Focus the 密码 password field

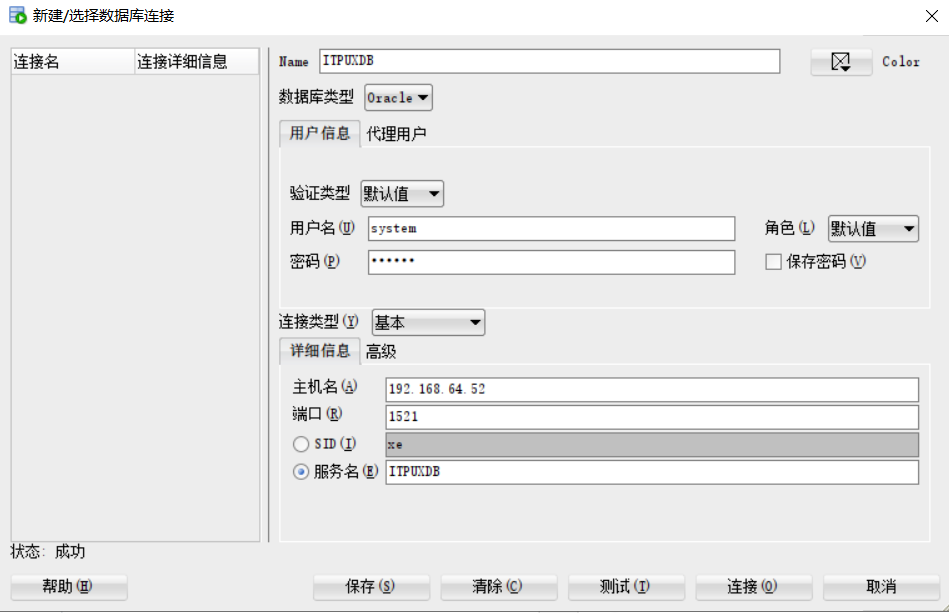[551, 262]
